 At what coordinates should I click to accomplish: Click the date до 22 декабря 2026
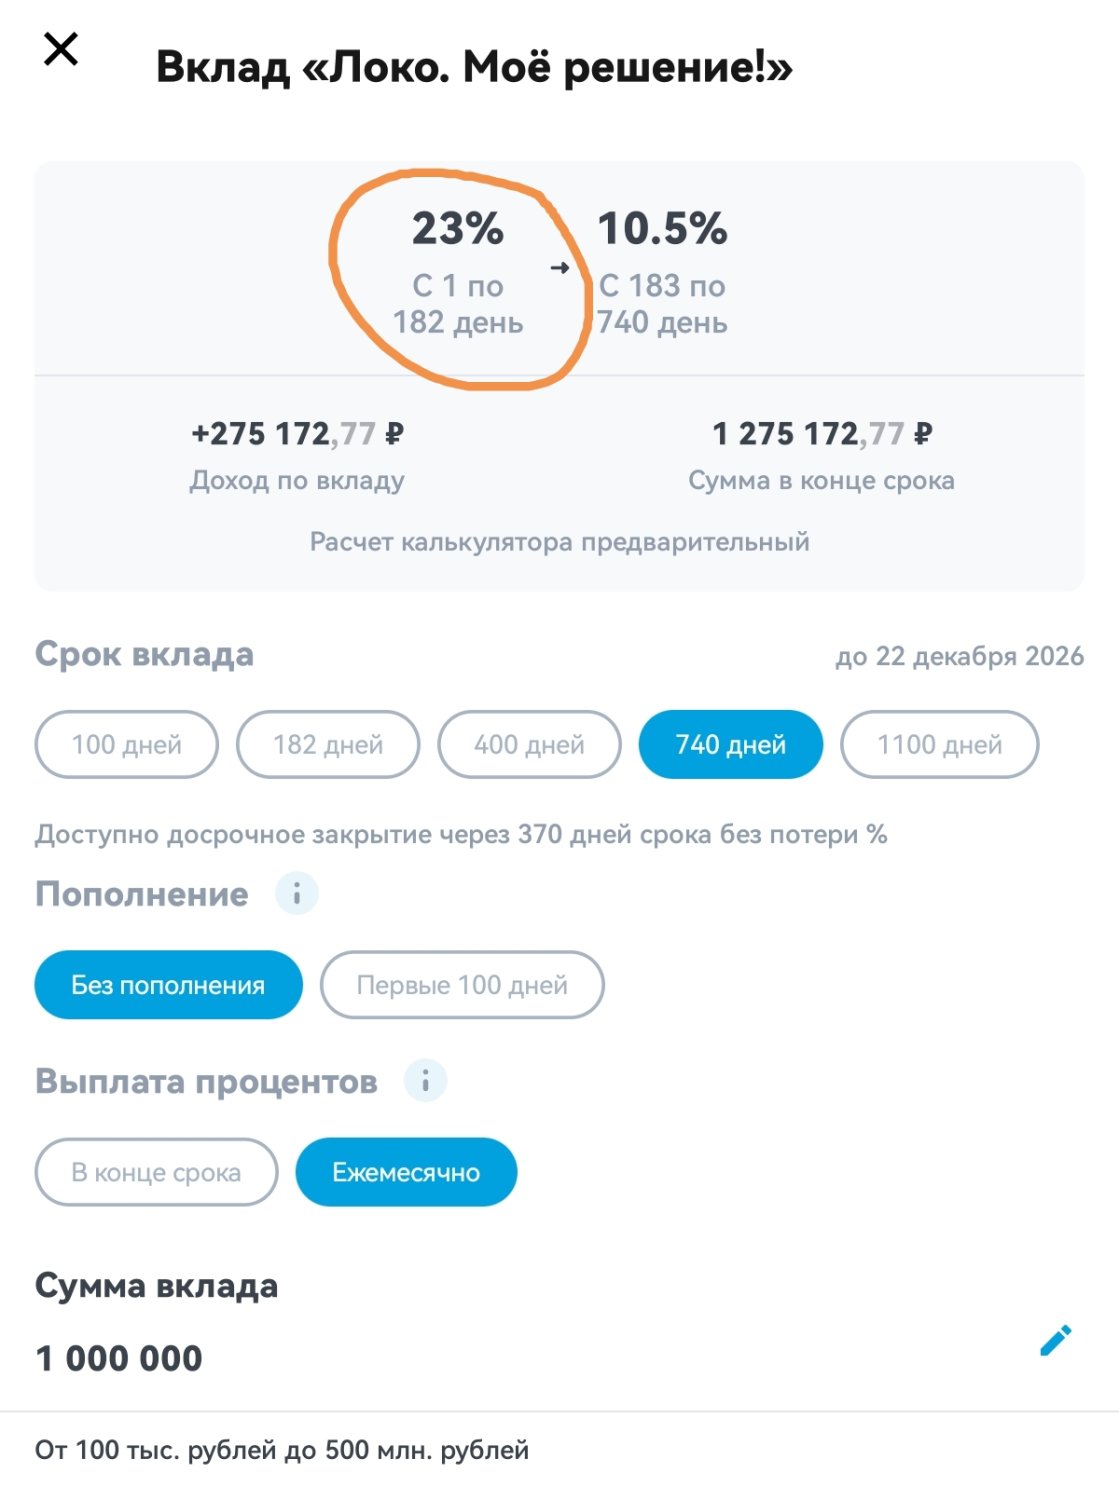[959, 656]
